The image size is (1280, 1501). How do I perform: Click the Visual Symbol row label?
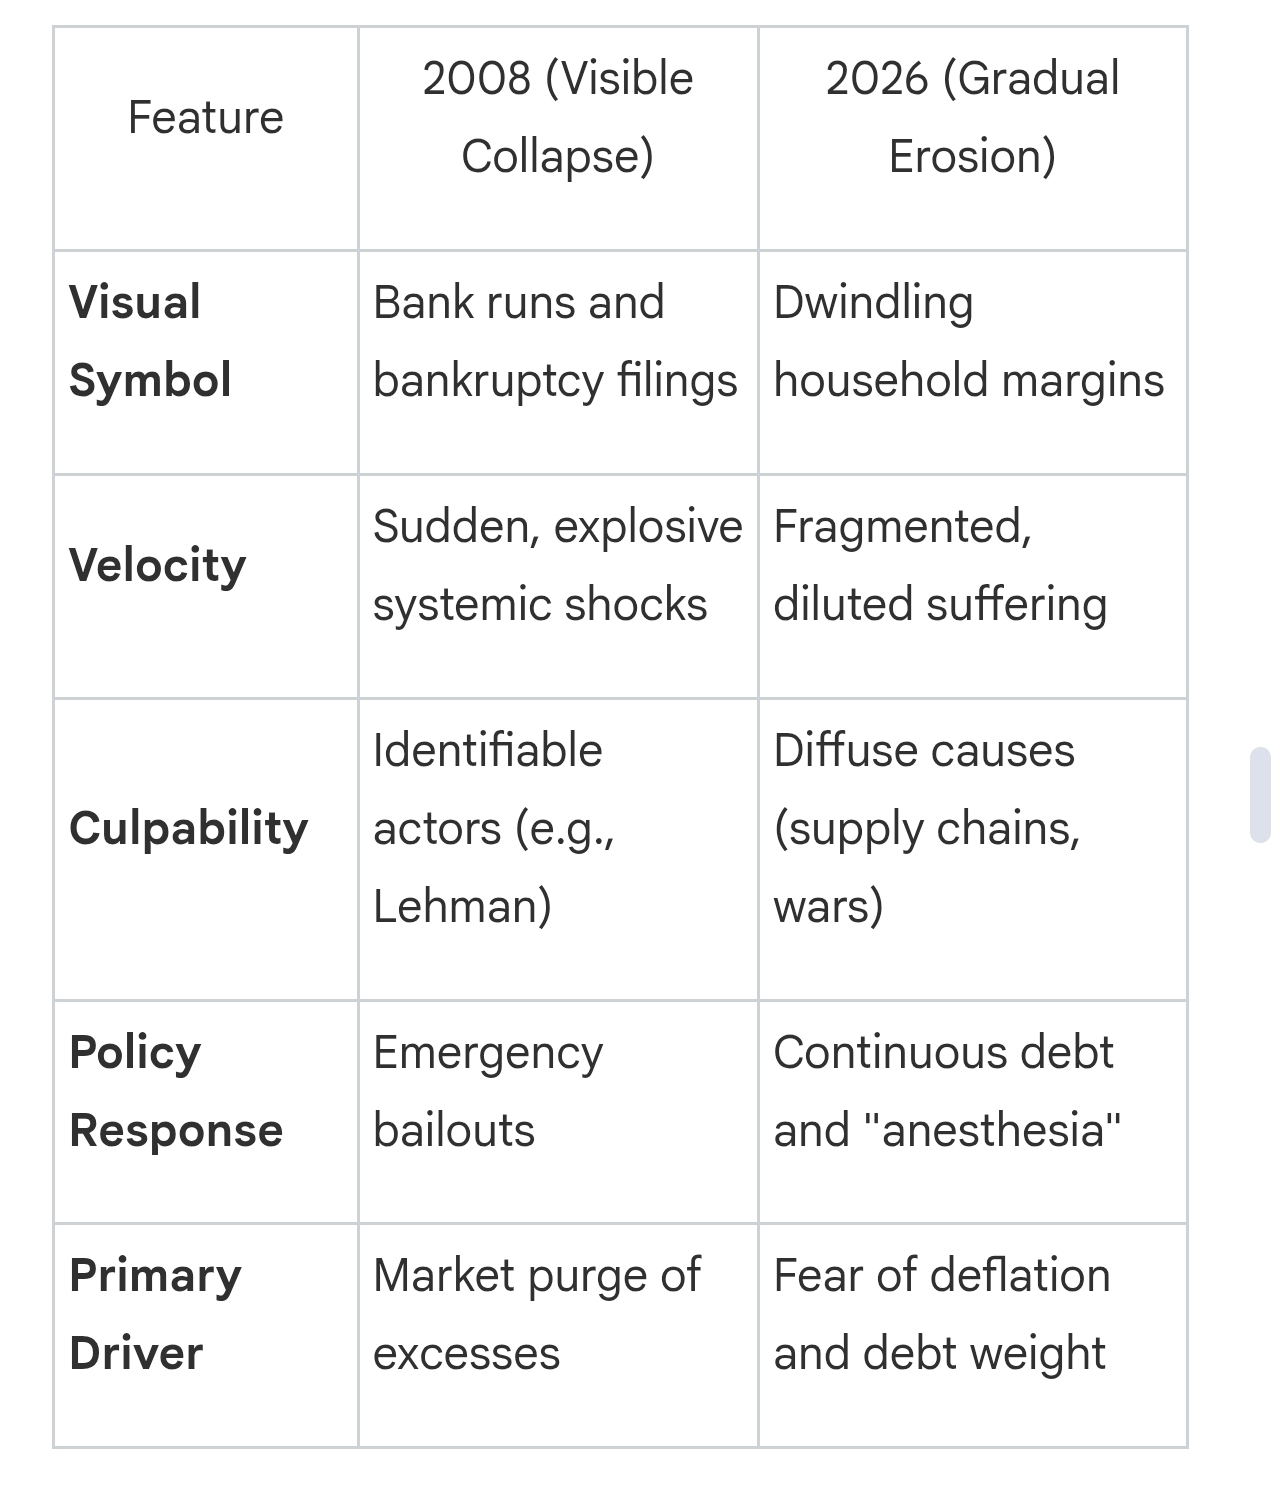pos(150,341)
